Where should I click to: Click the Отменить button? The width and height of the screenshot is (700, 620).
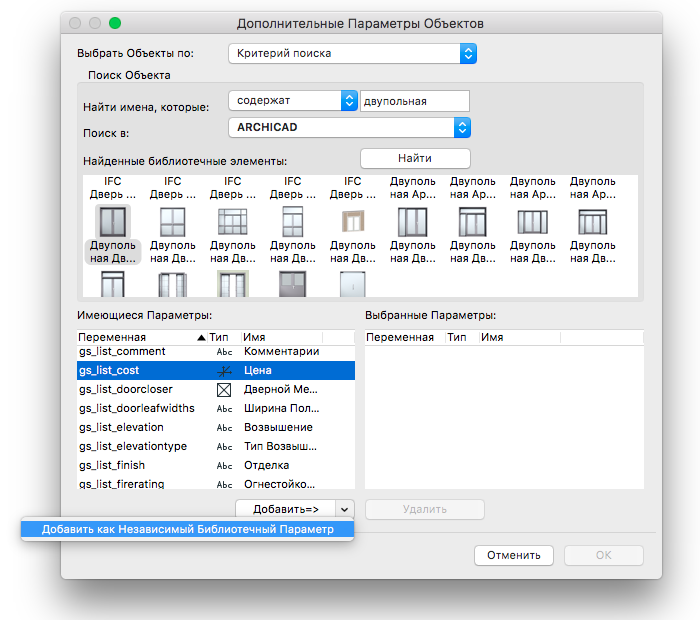pos(514,555)
